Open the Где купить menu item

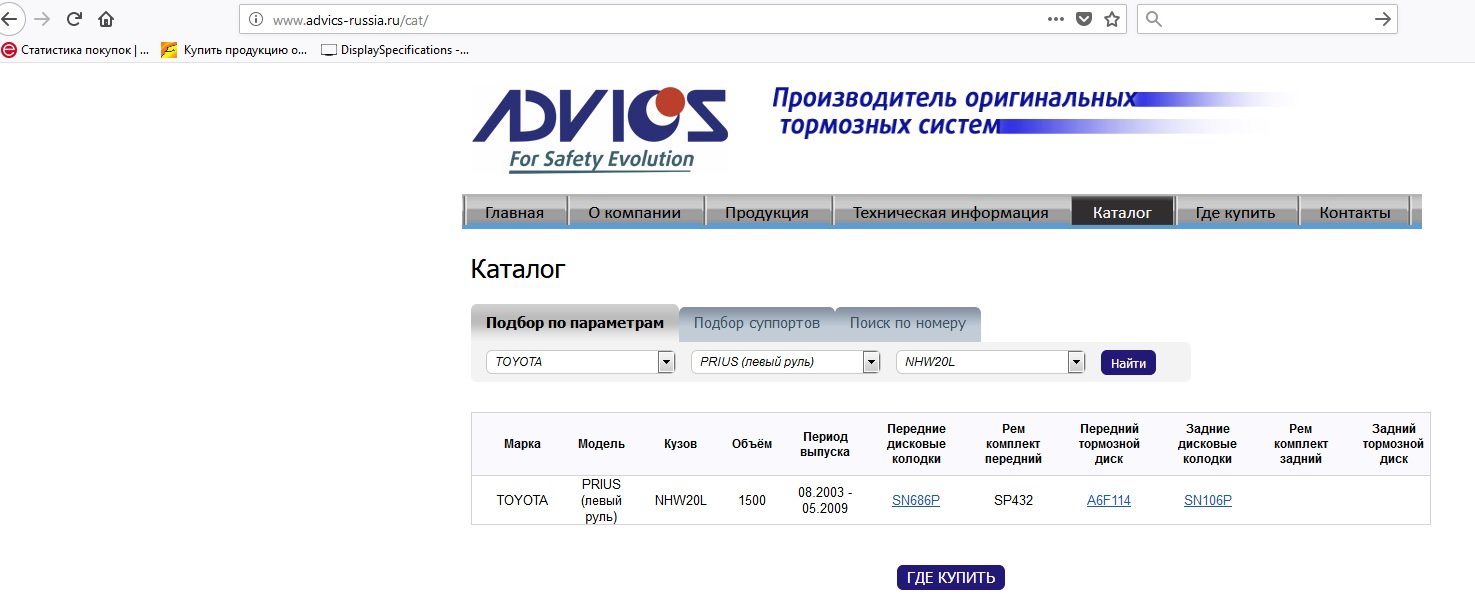click(1236, 212)
